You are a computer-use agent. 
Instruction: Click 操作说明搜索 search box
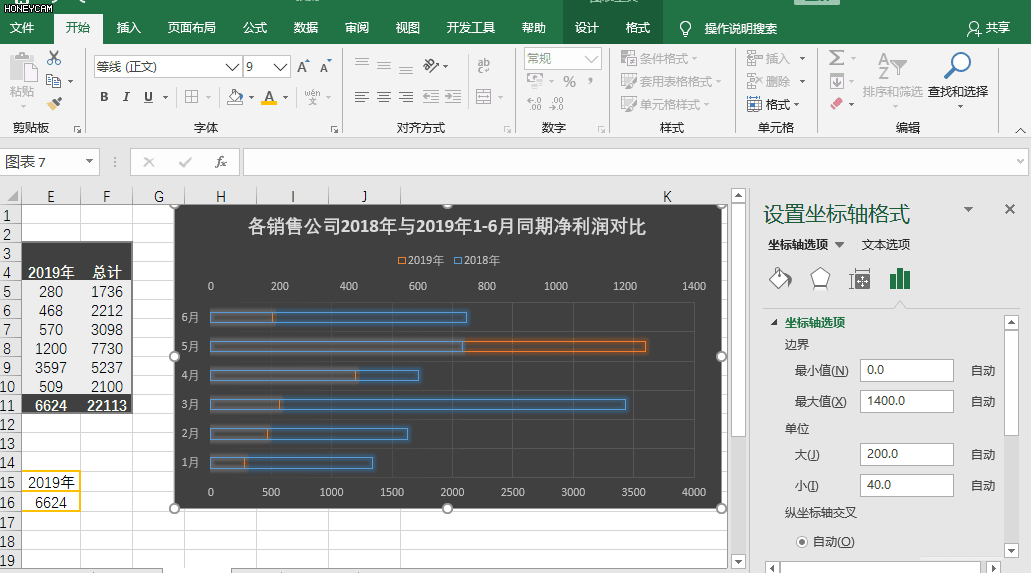click(x=740, y=28)
